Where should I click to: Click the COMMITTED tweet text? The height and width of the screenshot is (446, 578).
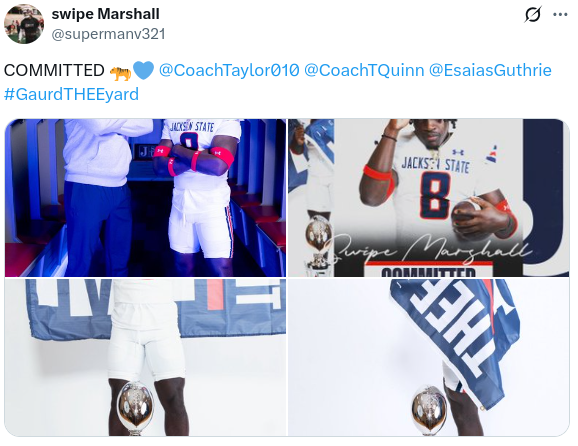[54, 70]
